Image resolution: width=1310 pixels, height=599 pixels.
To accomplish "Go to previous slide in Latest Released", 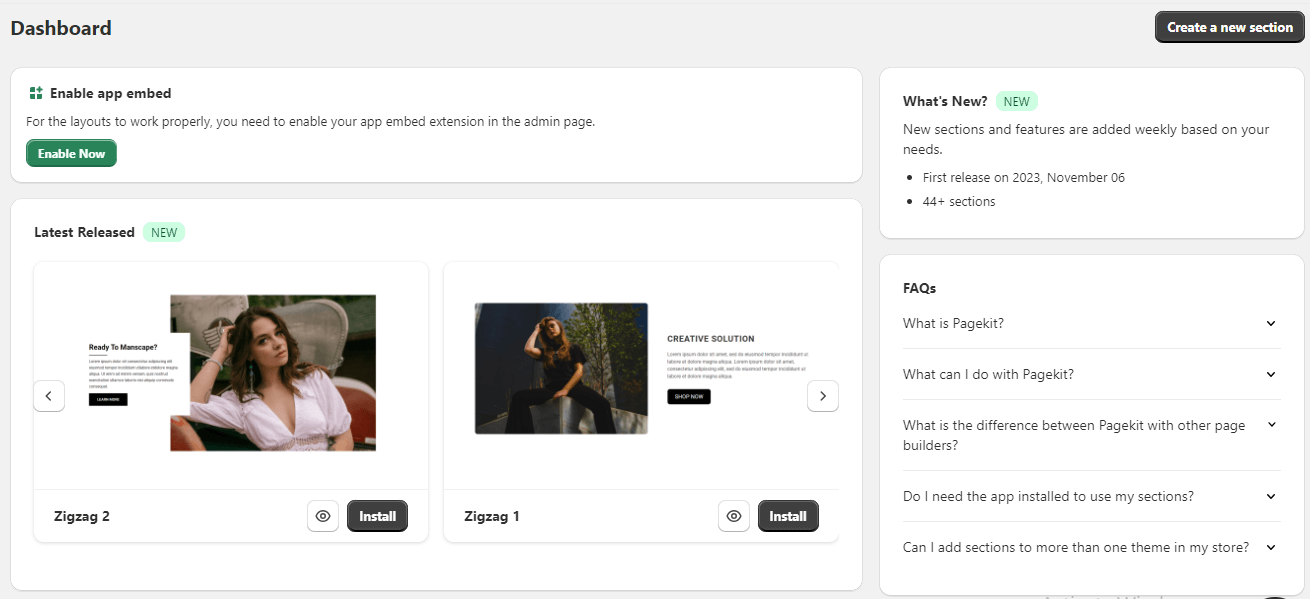I will [49, 396].
